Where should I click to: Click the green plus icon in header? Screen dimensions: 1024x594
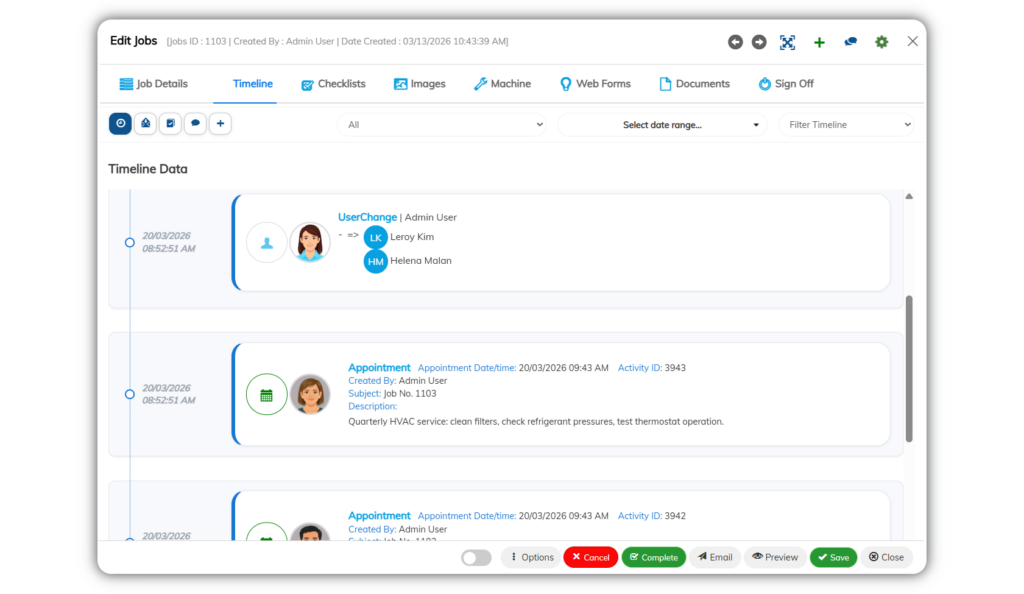pyautogui.click(x=819, y=42)
